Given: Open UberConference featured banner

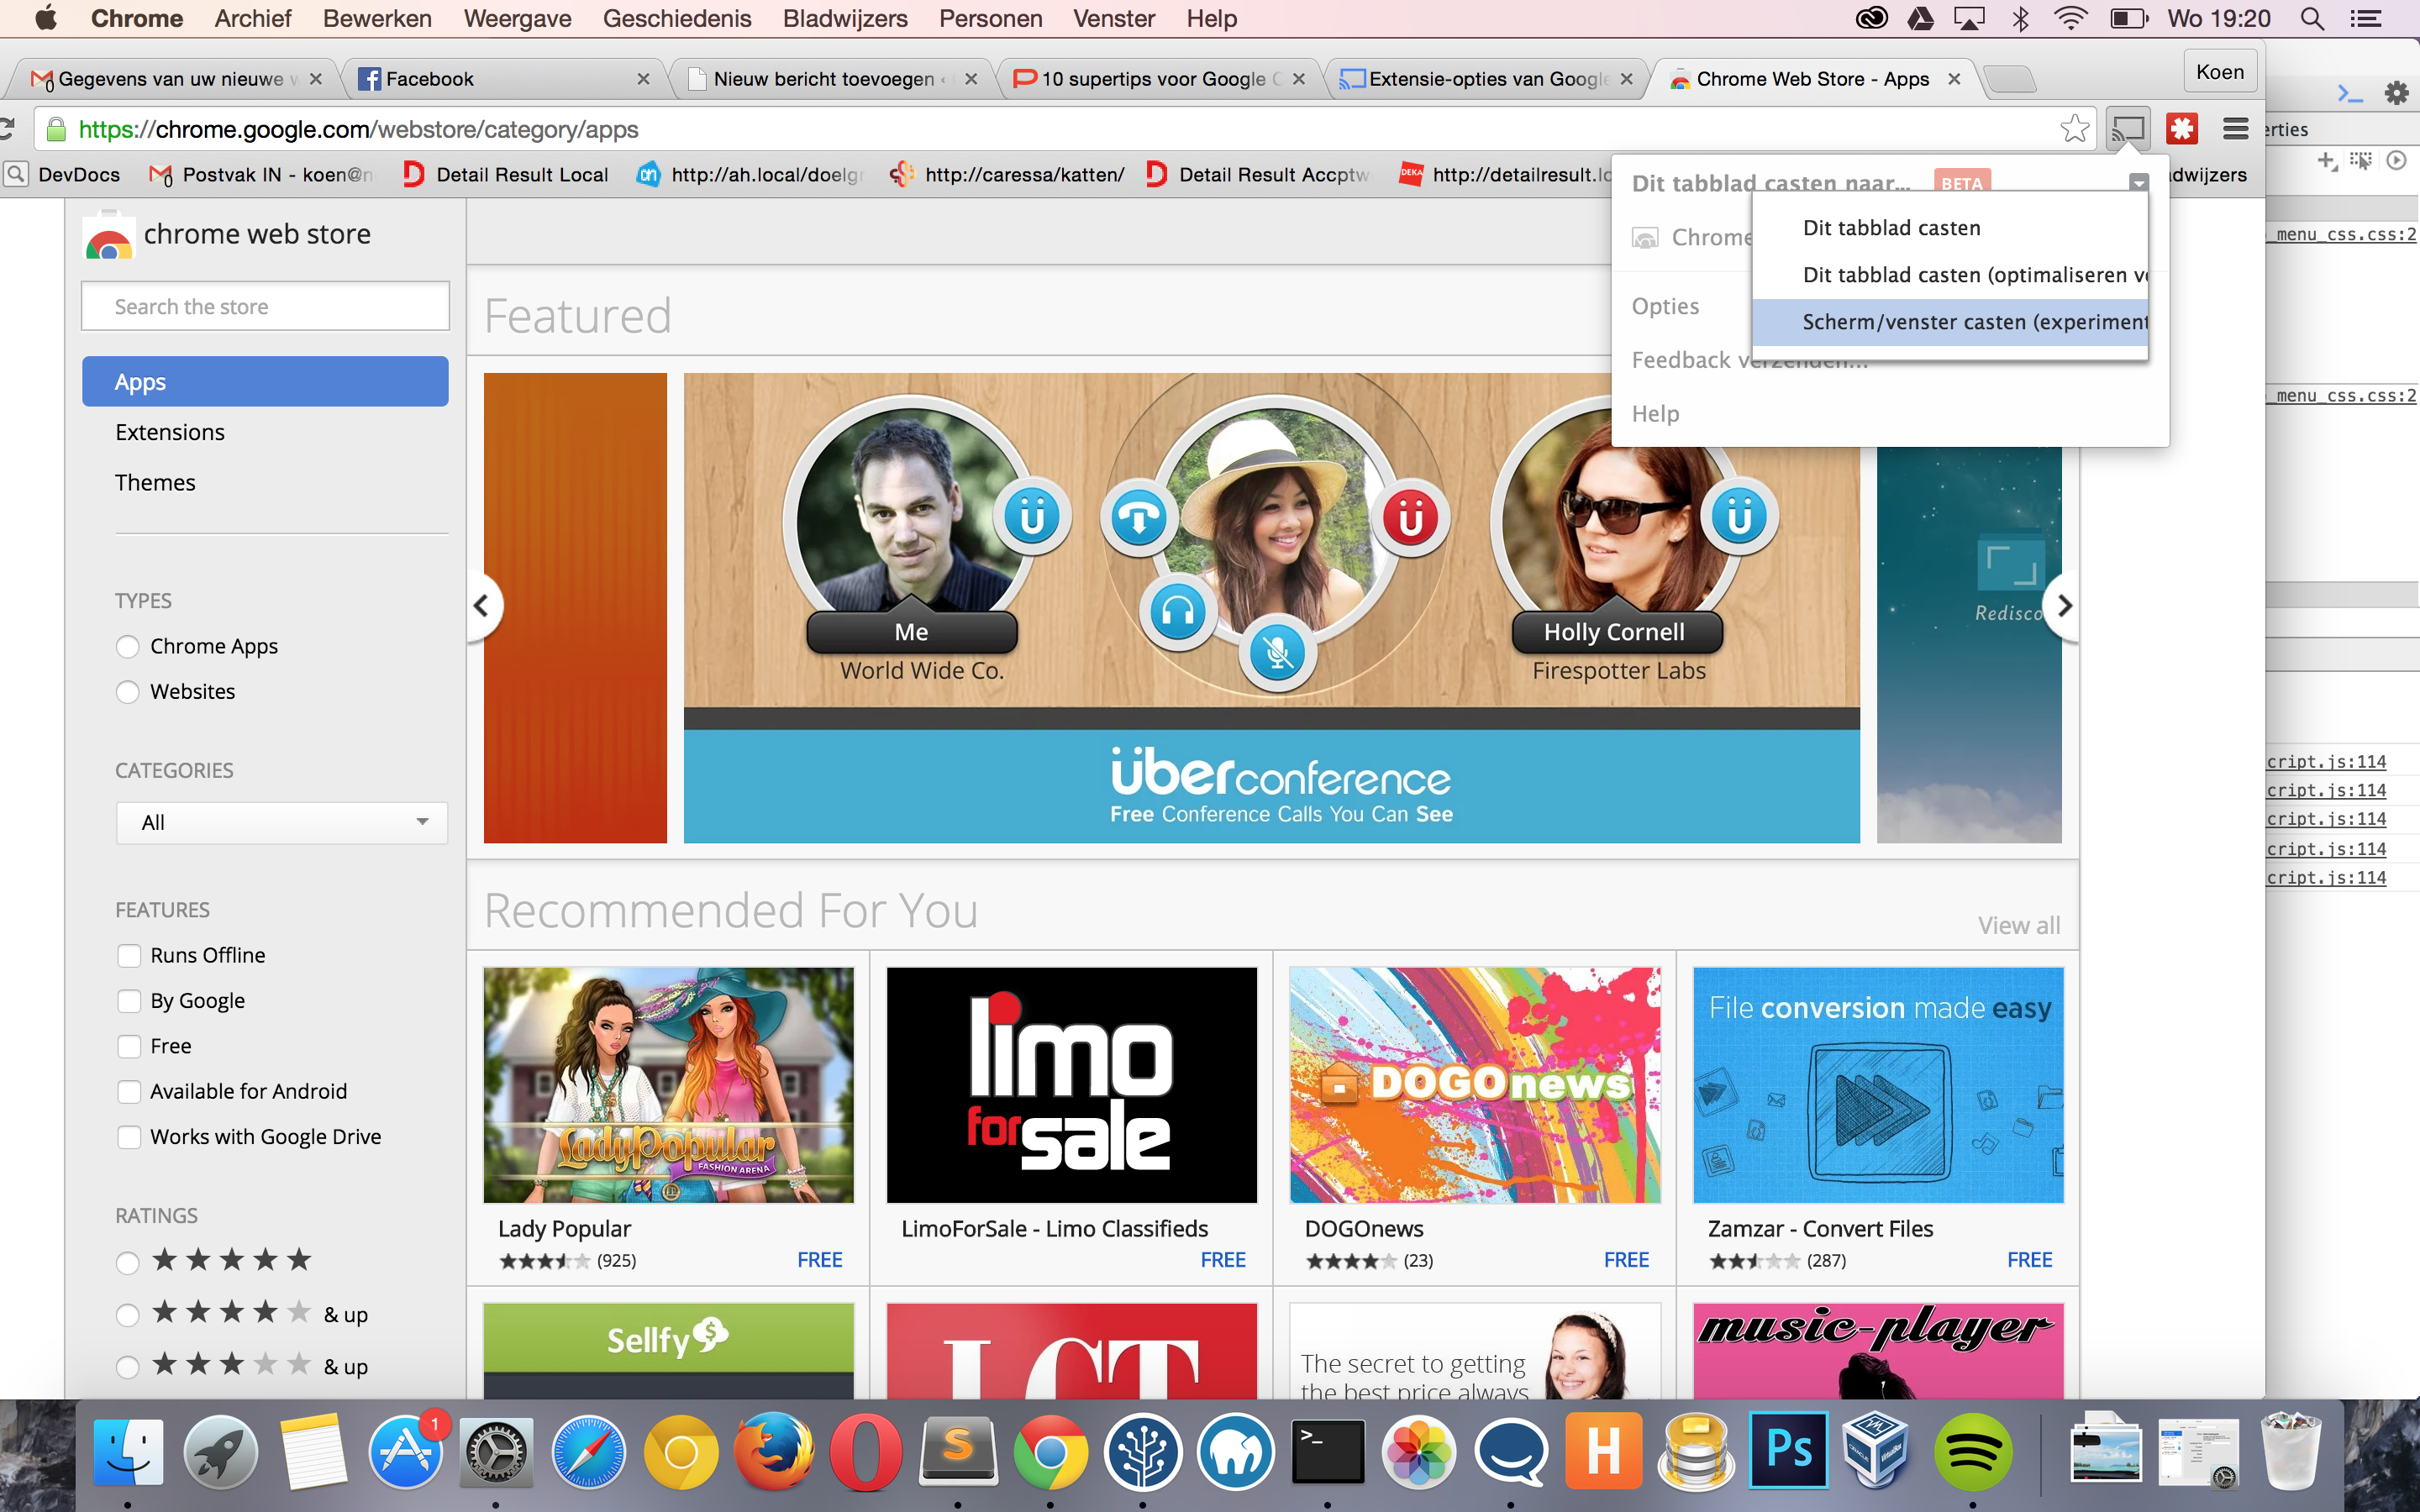Looking at the screenshot, I should 1271,608.
